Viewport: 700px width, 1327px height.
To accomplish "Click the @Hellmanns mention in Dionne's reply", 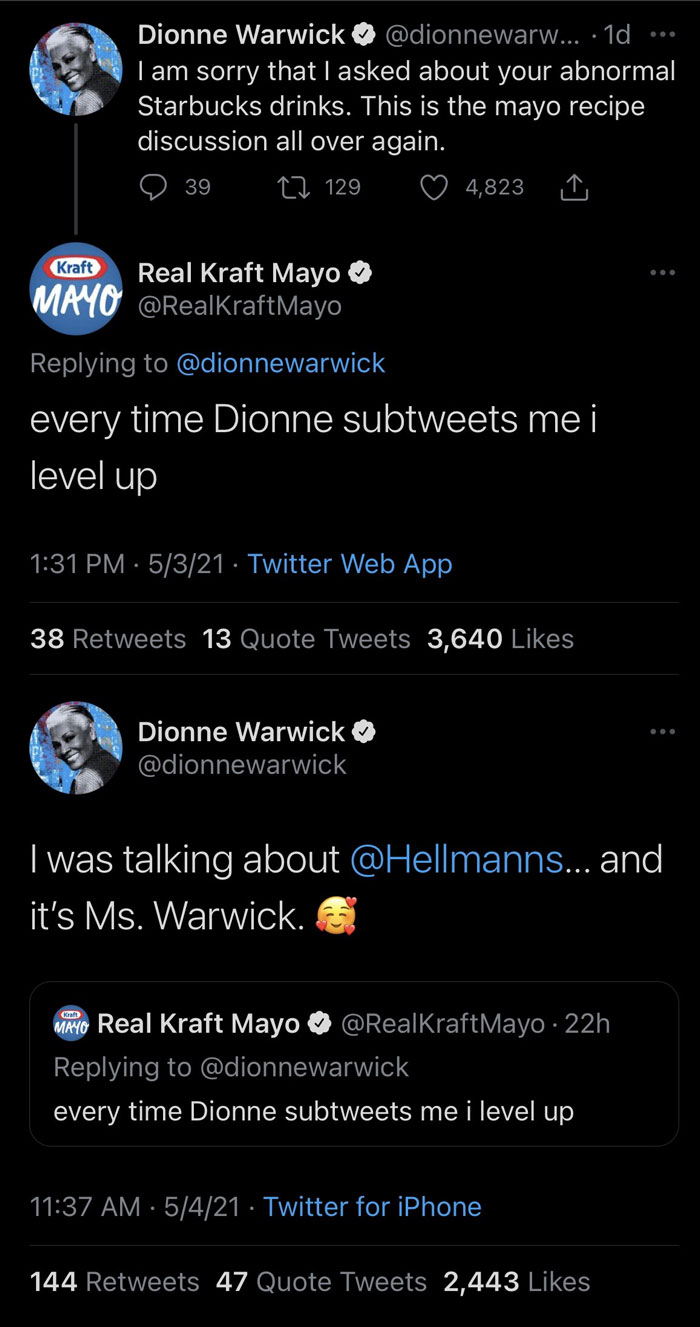I will coord(455,858).
